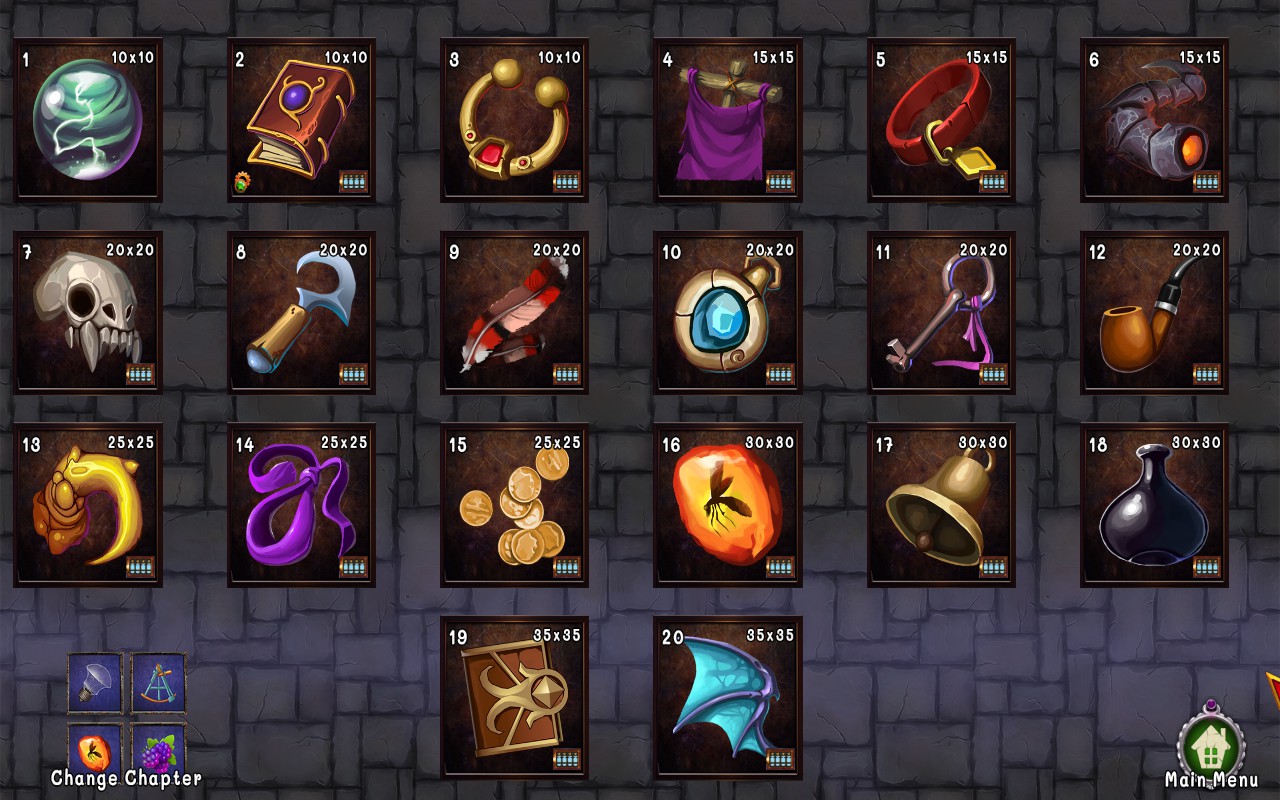Select the grapes chapter icon
This screenshot has width=1280, height=800.
159,748
